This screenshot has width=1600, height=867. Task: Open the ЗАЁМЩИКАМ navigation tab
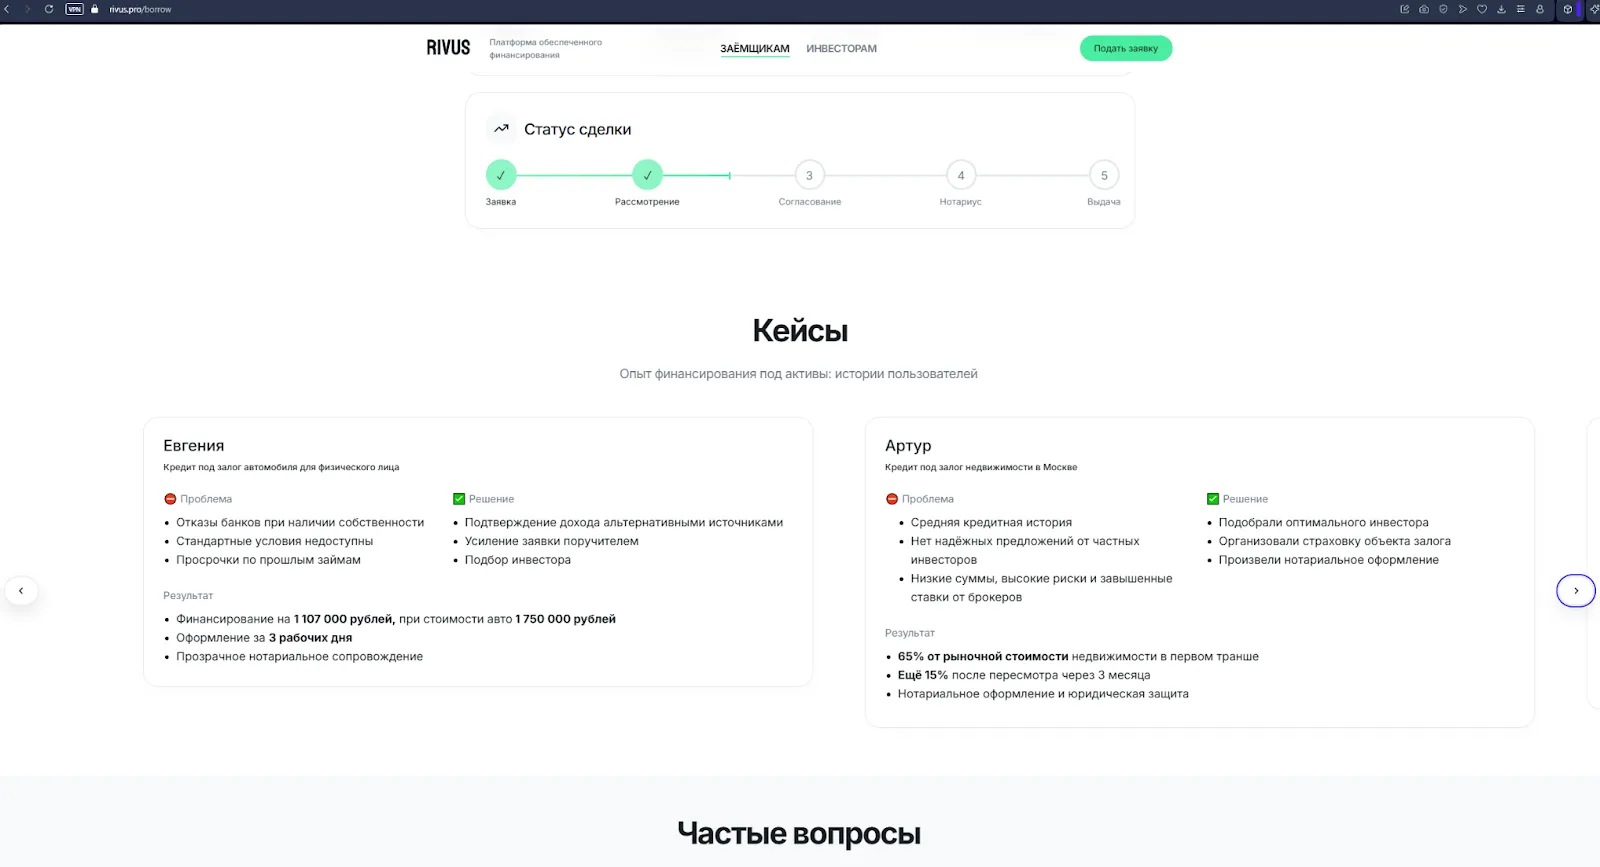[x=755, y=48]
